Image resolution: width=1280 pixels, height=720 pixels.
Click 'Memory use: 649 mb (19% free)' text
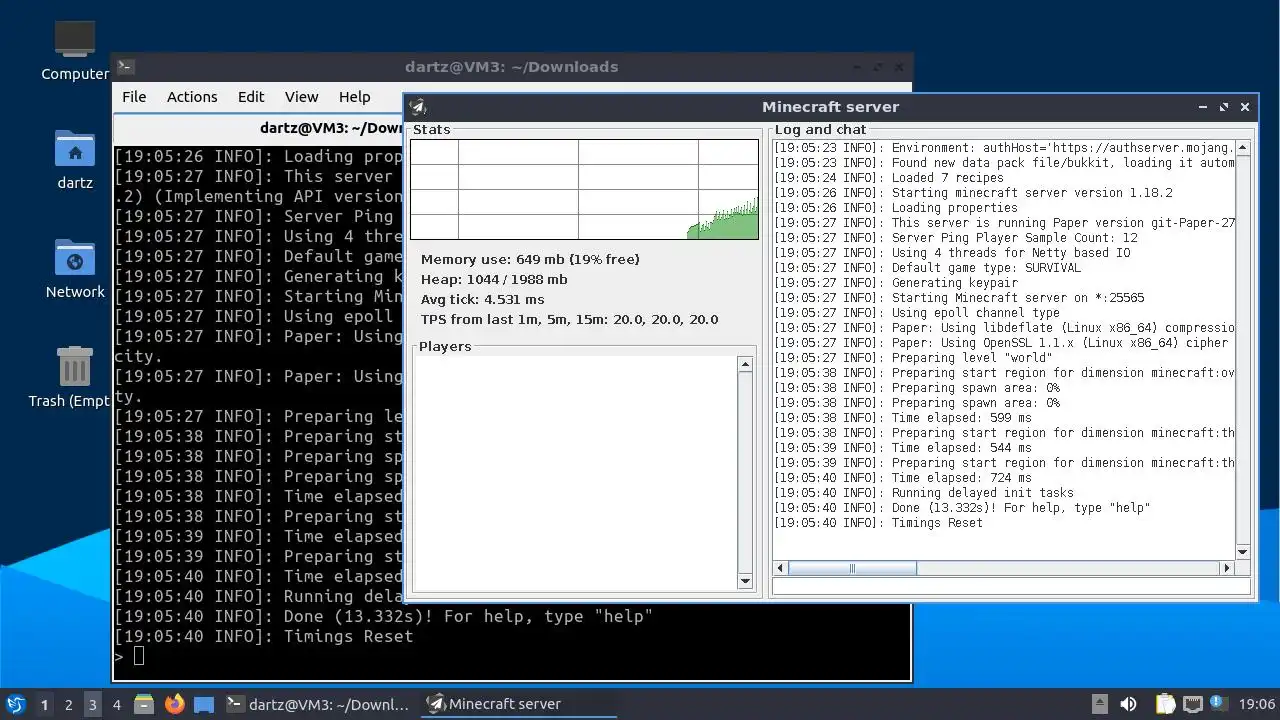(x=530, y=260)
